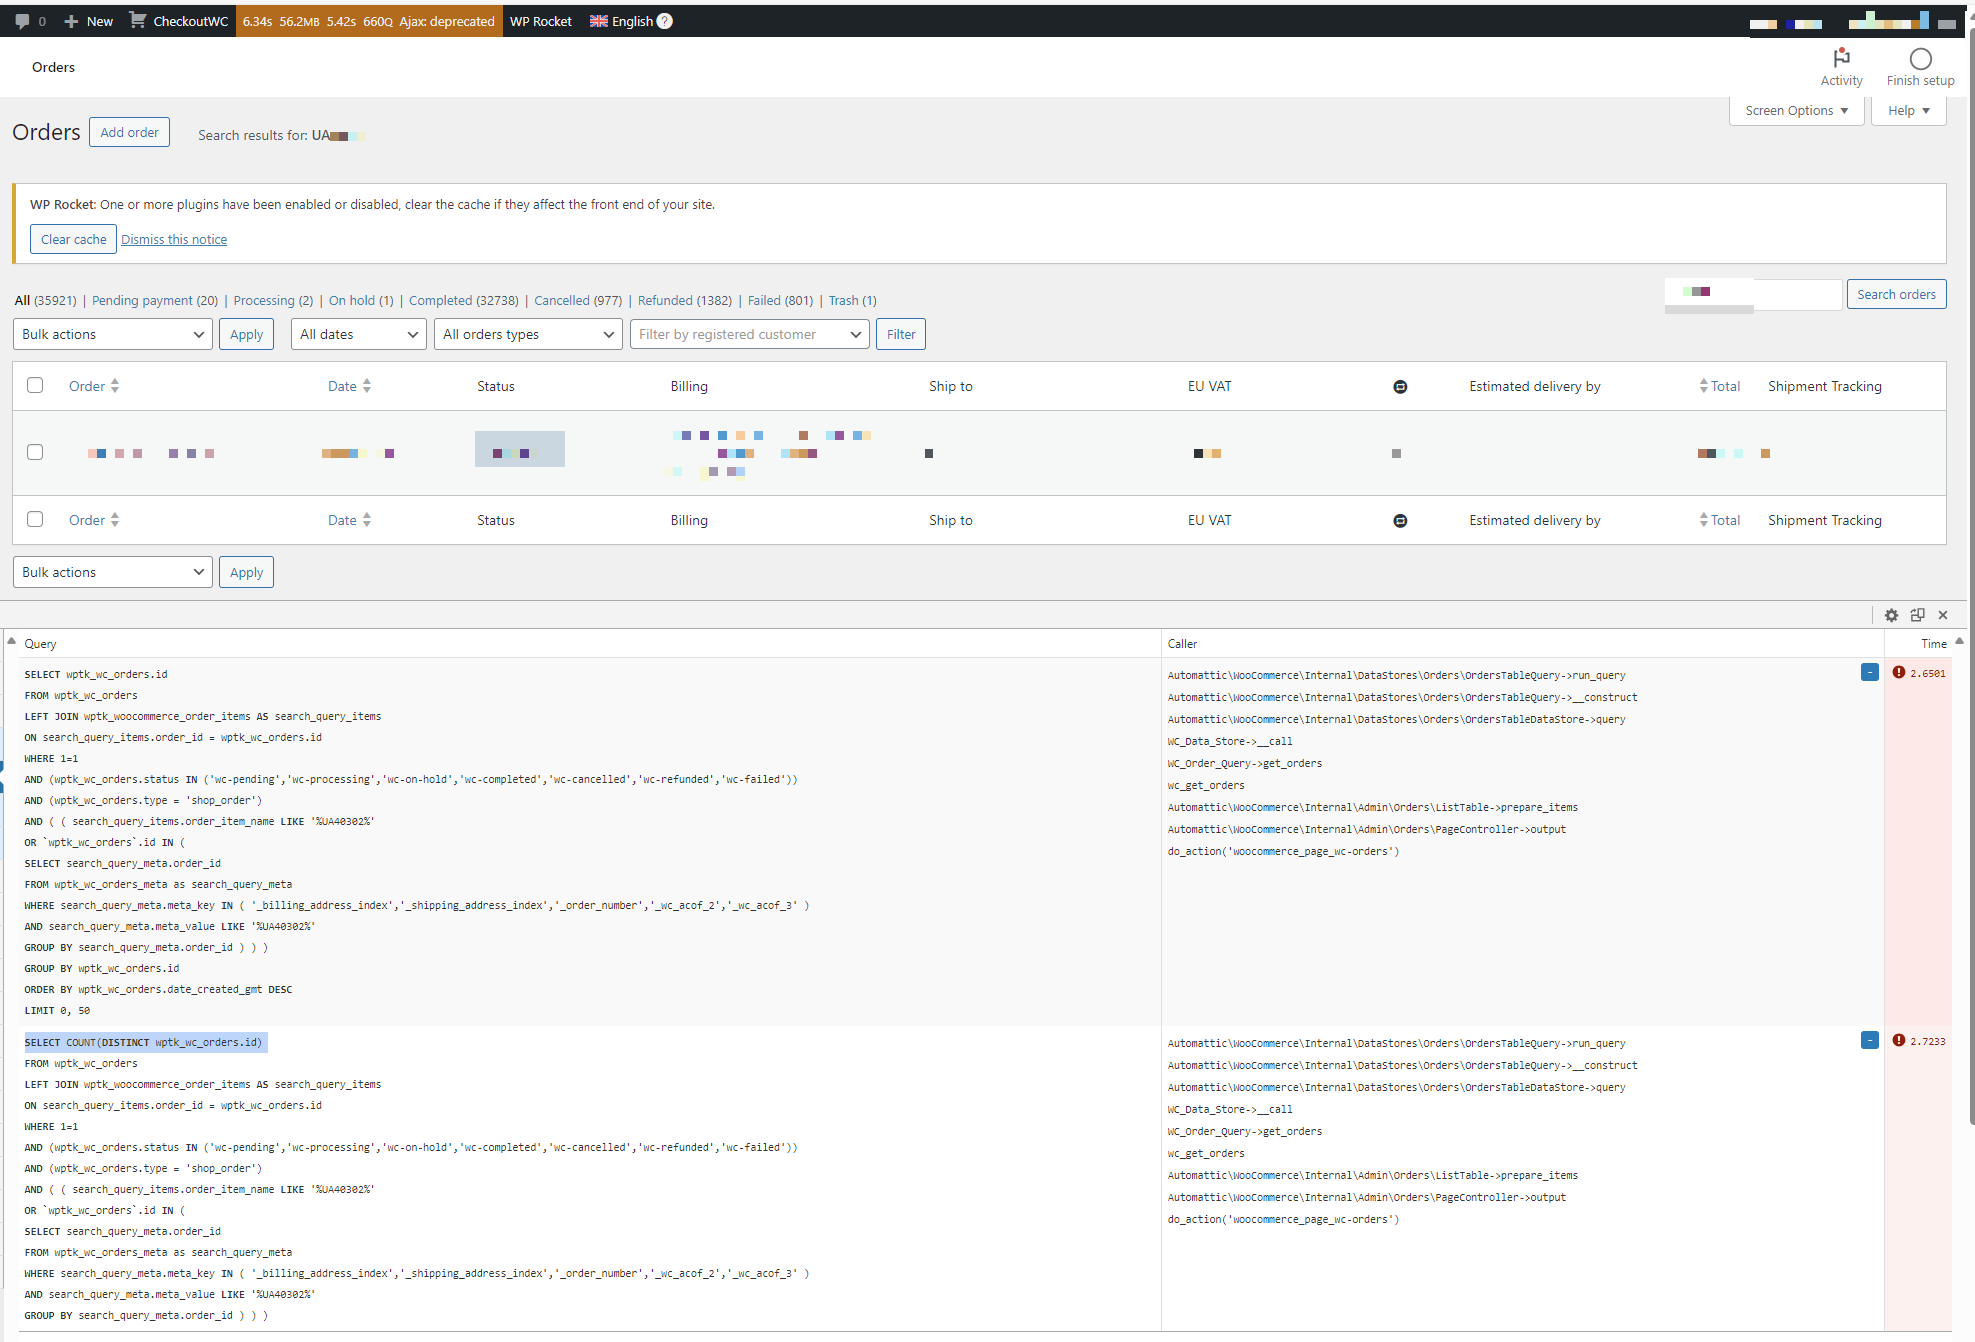The width and height of the screenshot is (1975, 1342).
Task: Expand the Screen Options panel
Action: pyautogui.click(x=1796, y=110)
